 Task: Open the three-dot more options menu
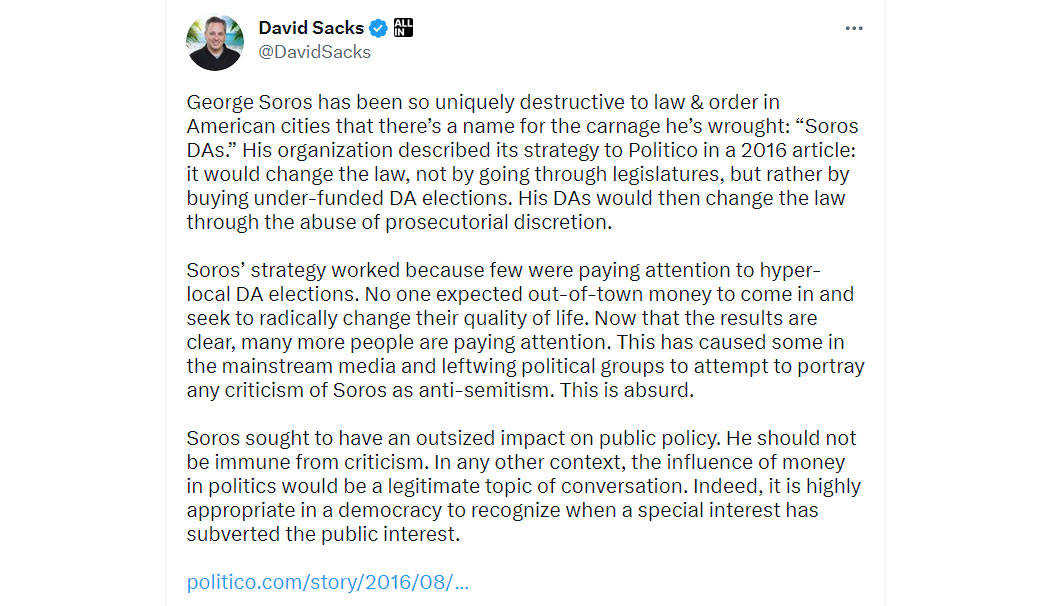click(854, 28)
